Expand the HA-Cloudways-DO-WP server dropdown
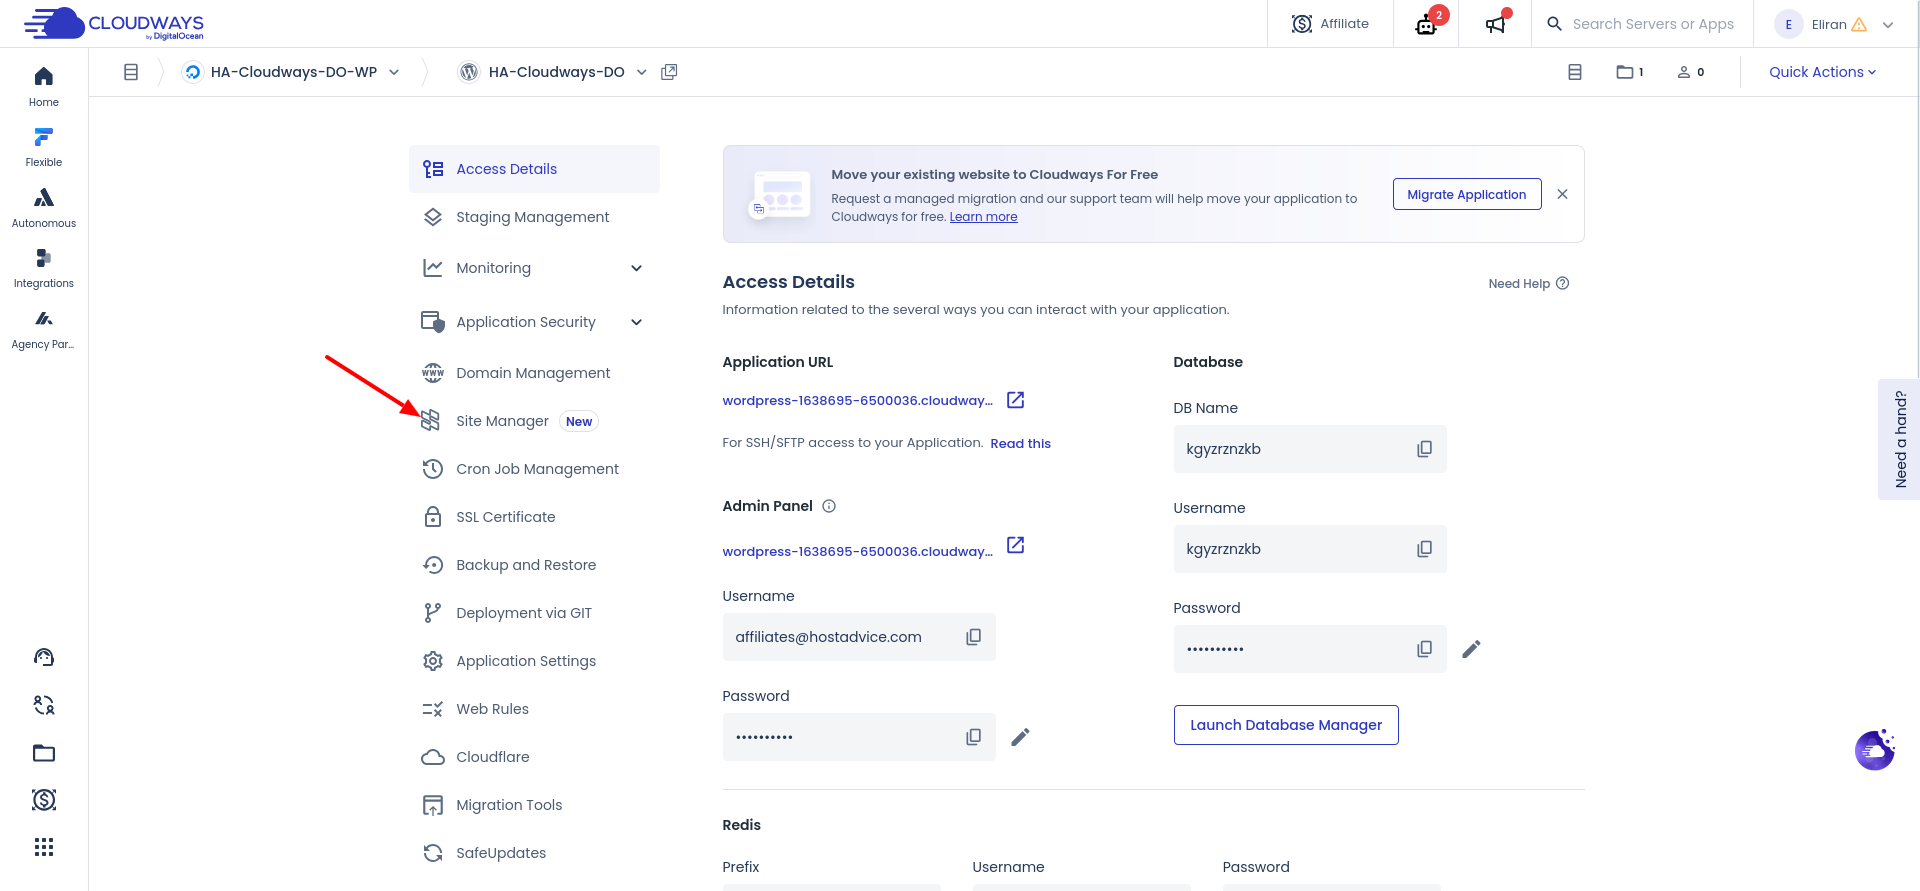The width and height of the screenshot is (1920, 891). (x=394, y=72)
